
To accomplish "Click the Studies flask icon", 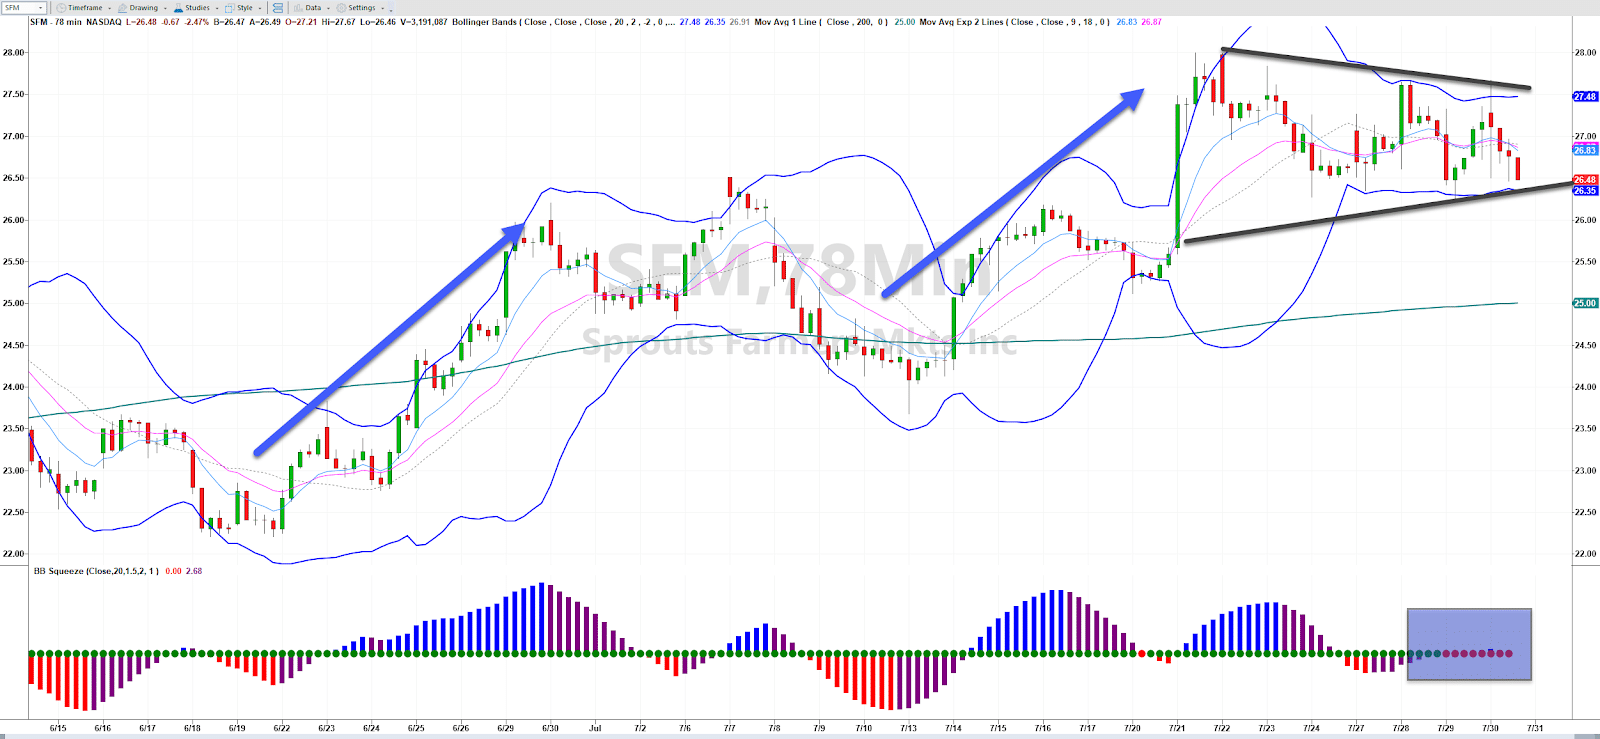I will pos(178,8).
